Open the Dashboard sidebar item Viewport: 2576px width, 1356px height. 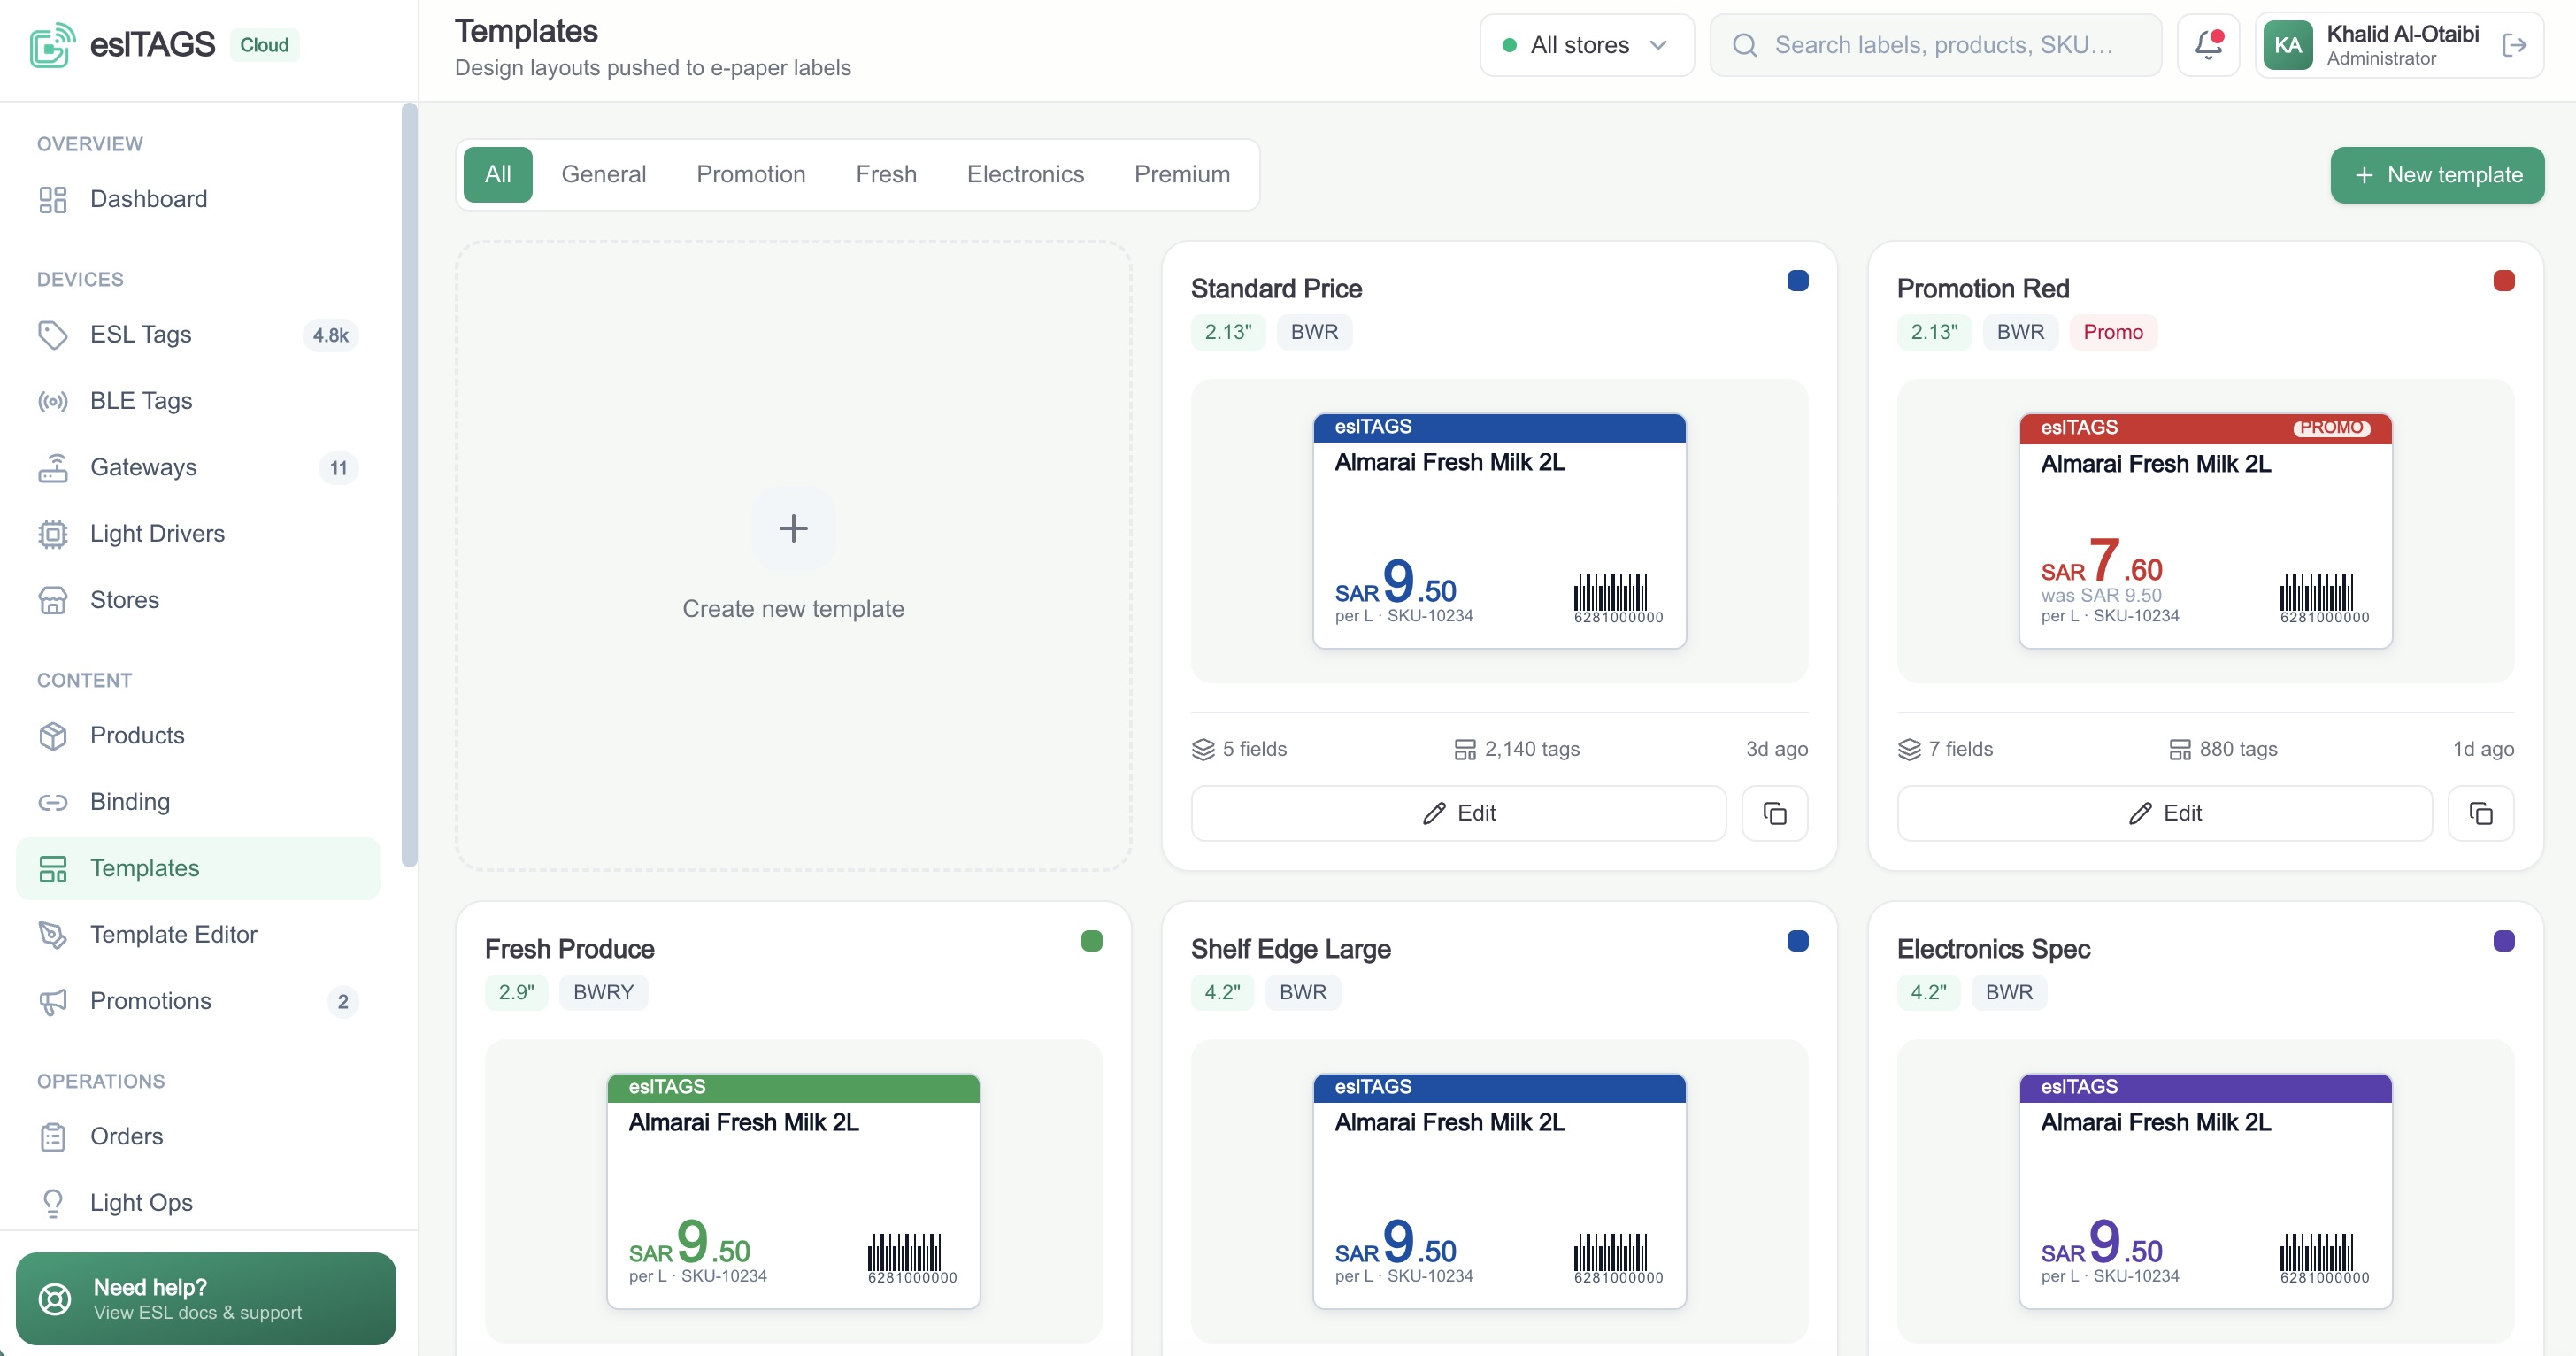198,199
